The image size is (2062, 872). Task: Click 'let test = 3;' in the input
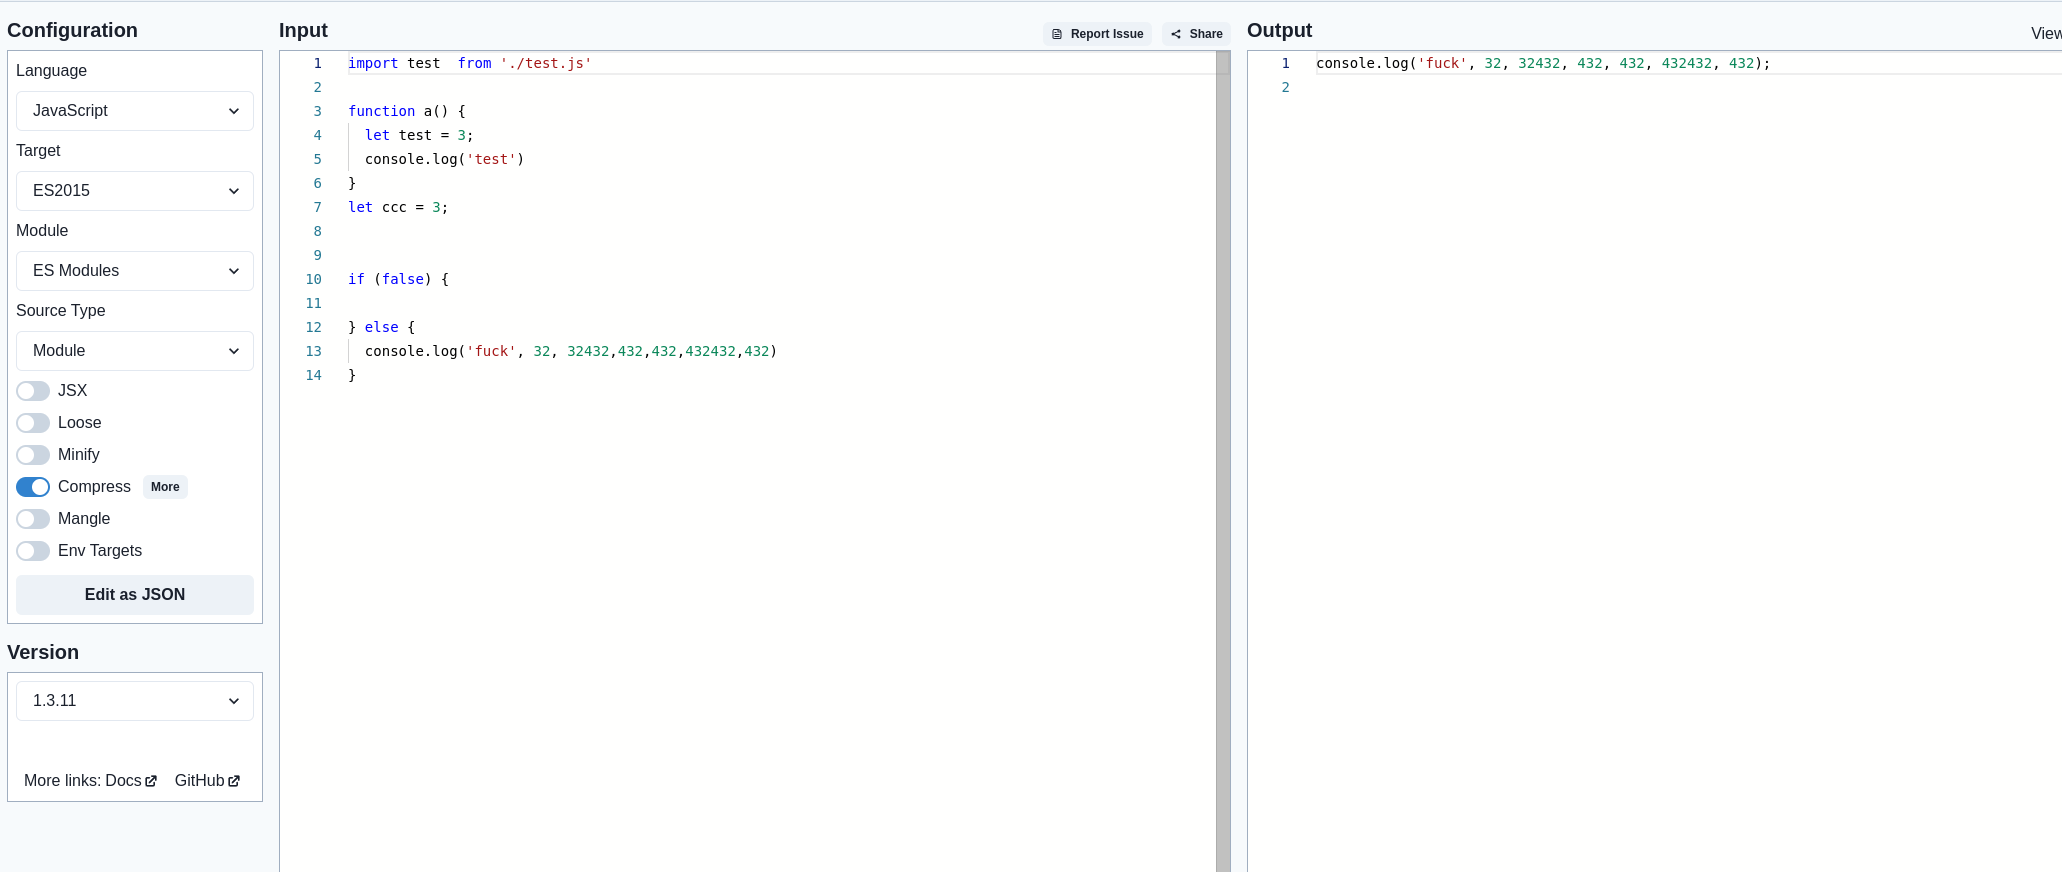tap(419, 135)
